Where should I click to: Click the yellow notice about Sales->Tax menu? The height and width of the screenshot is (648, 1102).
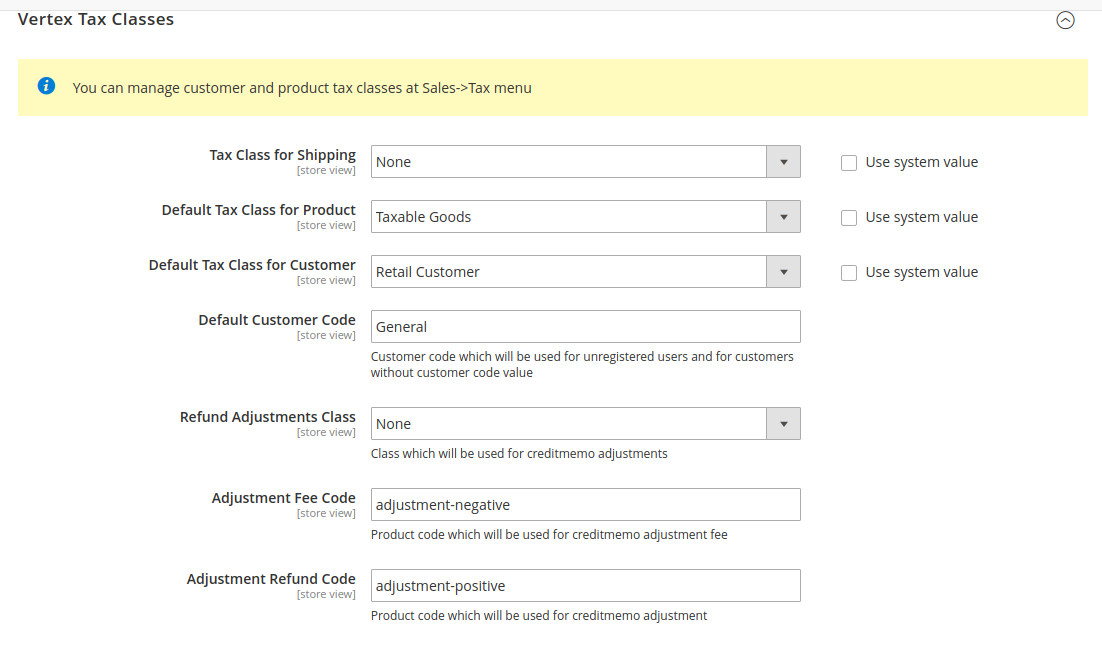pyautogui.click(x=300, y=87)
